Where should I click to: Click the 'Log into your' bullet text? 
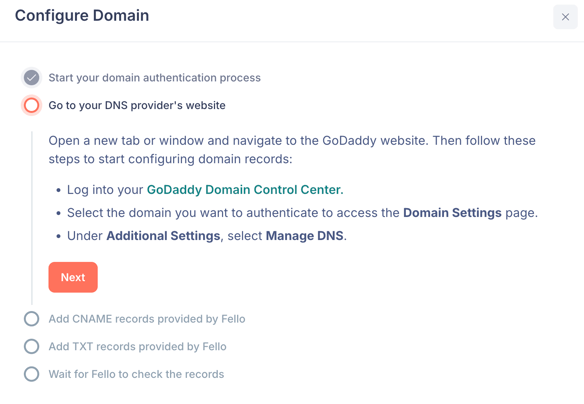(105, 190)
